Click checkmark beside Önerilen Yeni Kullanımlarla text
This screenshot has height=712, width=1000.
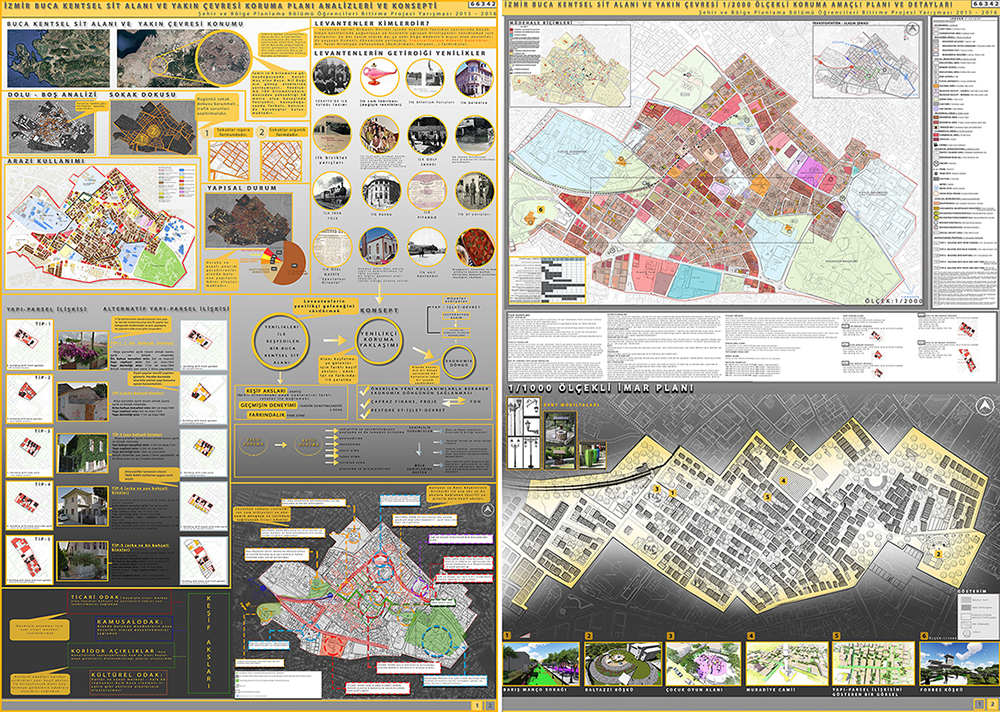[x=364, y=390]
